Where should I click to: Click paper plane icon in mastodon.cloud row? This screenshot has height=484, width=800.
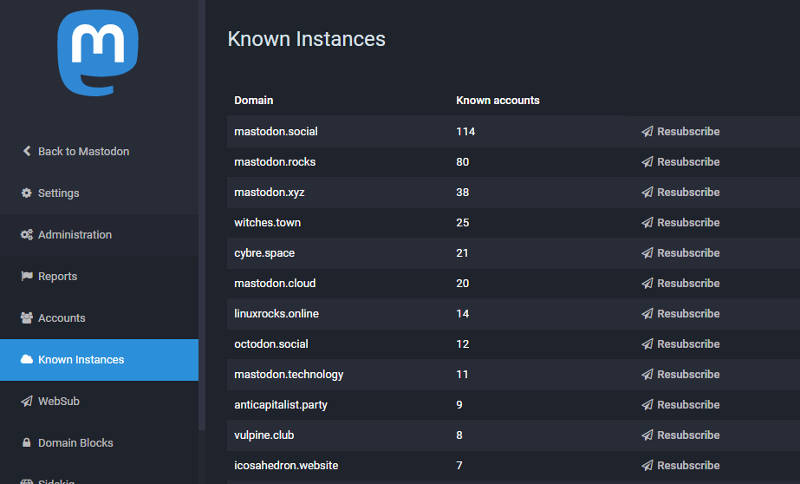click(x=647, y=283)
